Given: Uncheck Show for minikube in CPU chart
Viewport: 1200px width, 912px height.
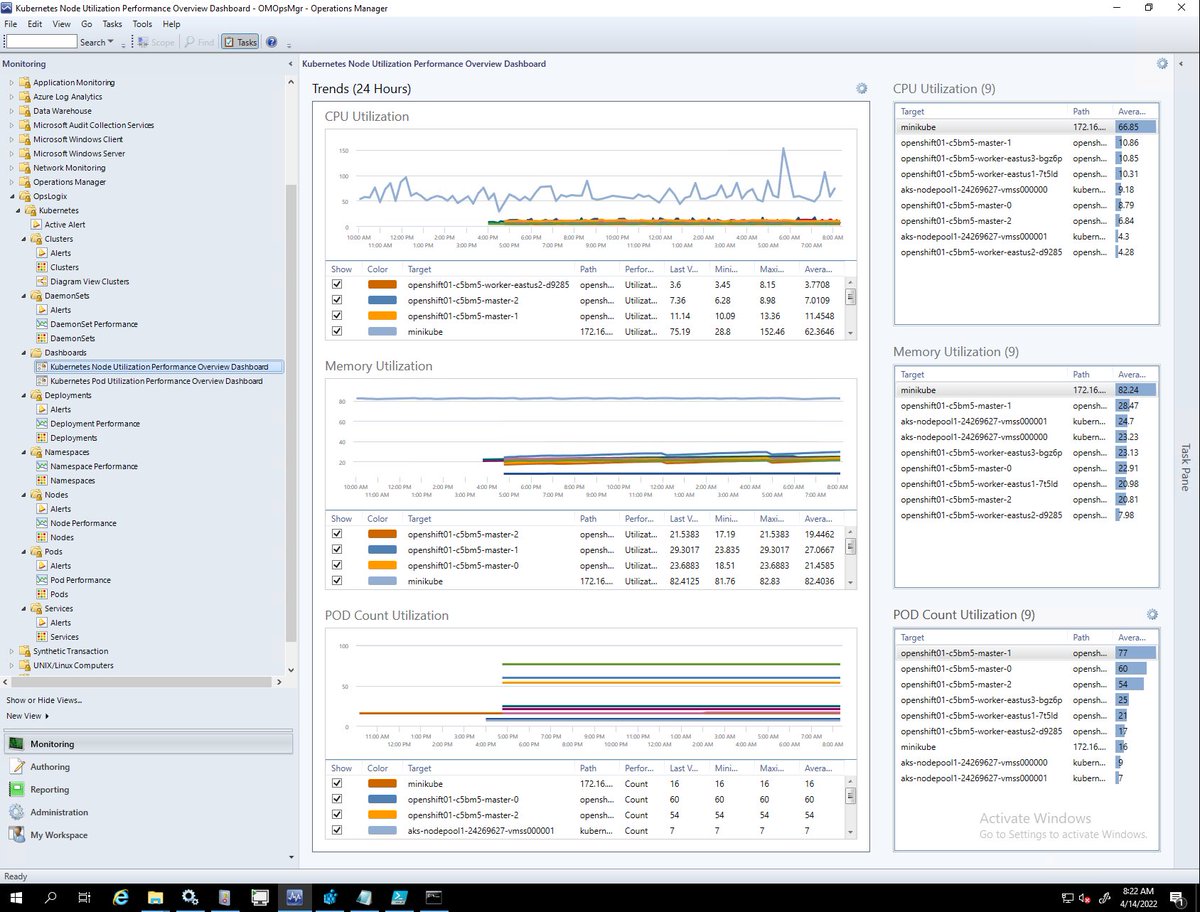Looking at the screenshot, I should click(337, 331).
